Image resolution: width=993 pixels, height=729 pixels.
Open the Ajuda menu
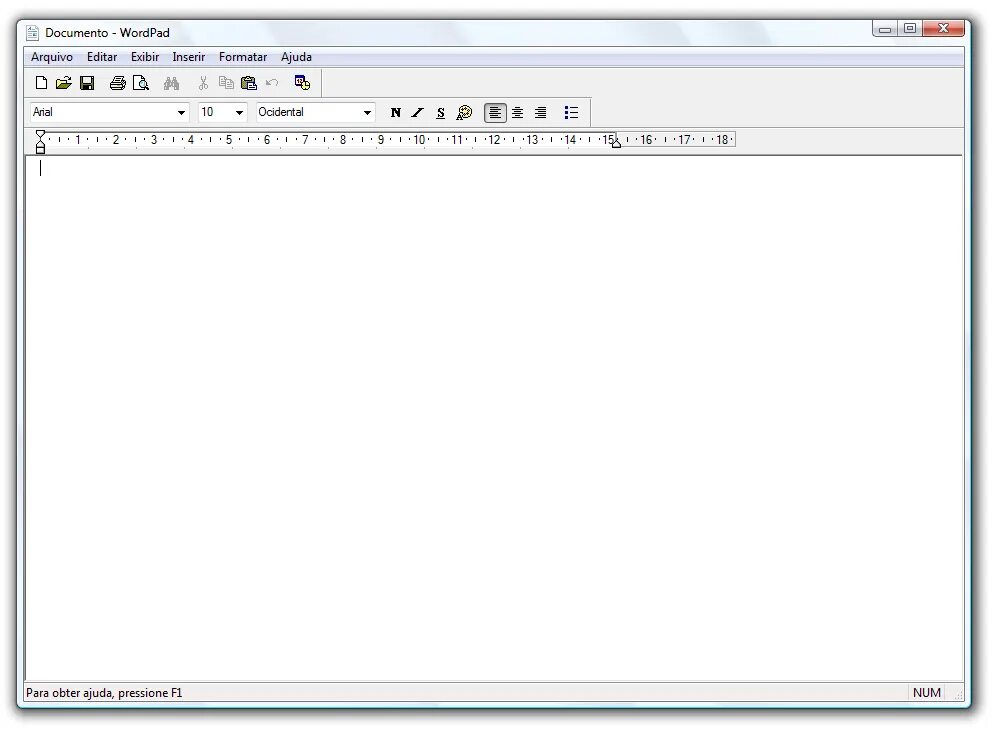coord(296,57)
